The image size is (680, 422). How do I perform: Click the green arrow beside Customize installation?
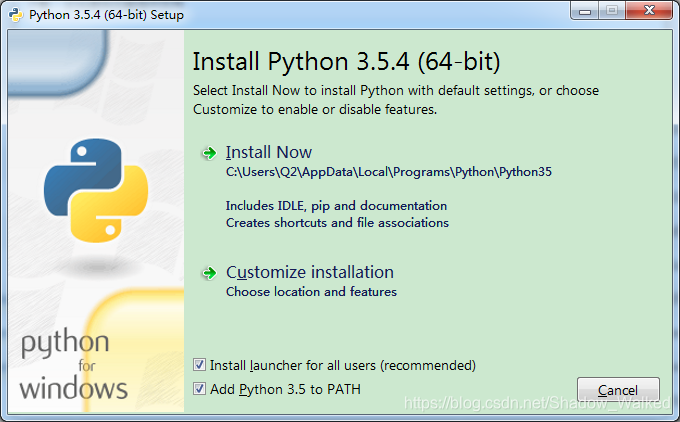[x=209, y=273]
